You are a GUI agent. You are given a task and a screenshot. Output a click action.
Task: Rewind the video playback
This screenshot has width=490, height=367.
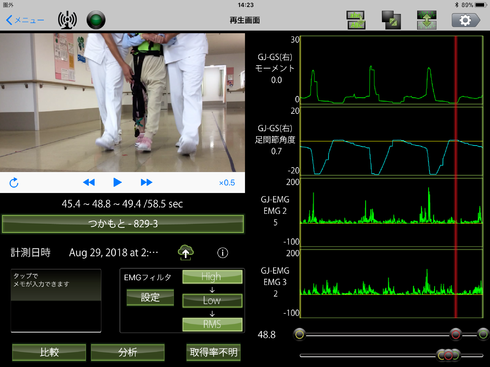click(x=89, y=182)
